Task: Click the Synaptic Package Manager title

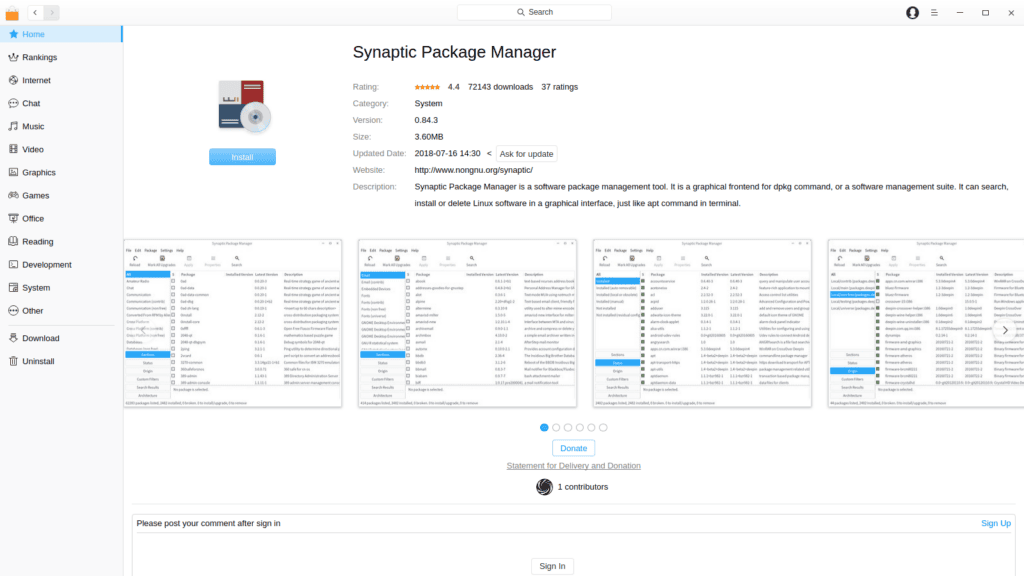Action: point(455,52)
